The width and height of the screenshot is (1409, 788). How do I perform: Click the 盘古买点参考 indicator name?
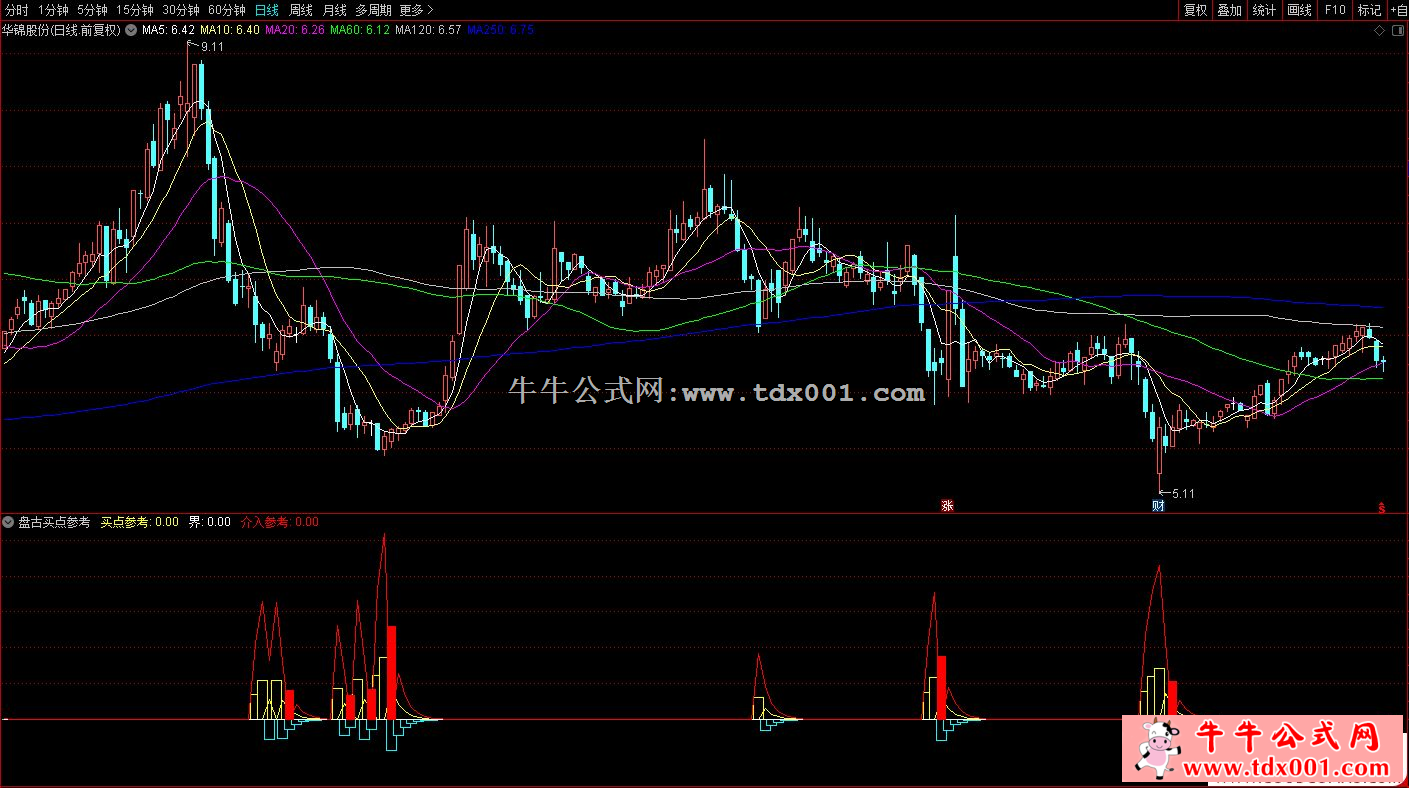pos(54,522)
